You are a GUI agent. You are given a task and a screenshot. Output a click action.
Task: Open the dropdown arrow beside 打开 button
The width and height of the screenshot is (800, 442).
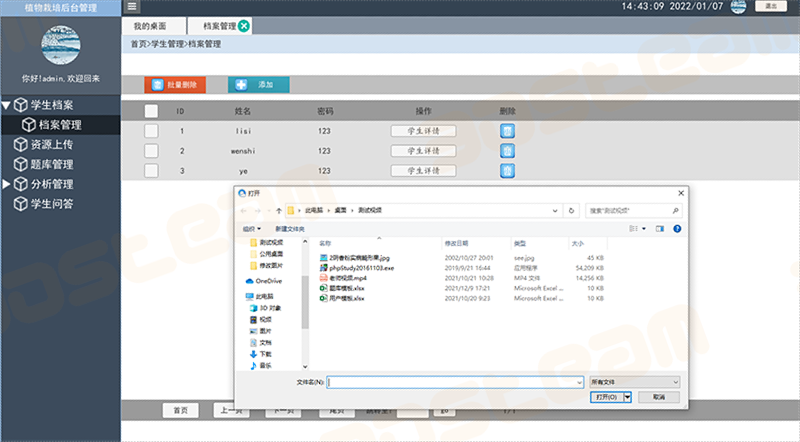pos(628,397)
